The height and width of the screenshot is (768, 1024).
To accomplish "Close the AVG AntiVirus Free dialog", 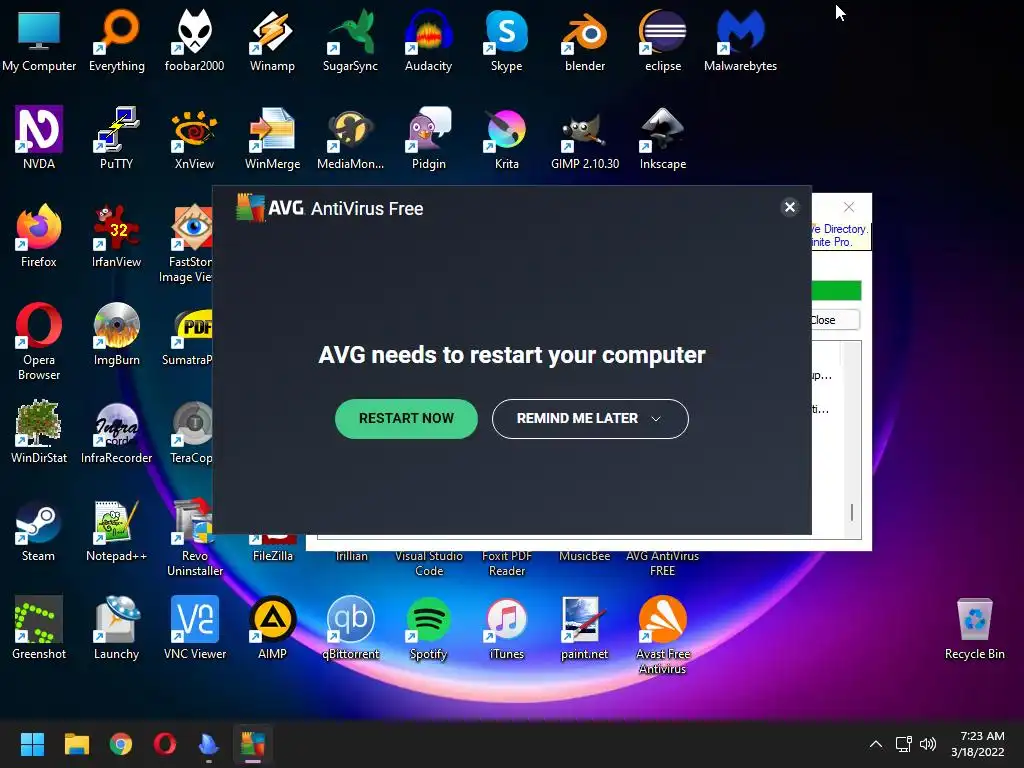I will pos(790,207).
